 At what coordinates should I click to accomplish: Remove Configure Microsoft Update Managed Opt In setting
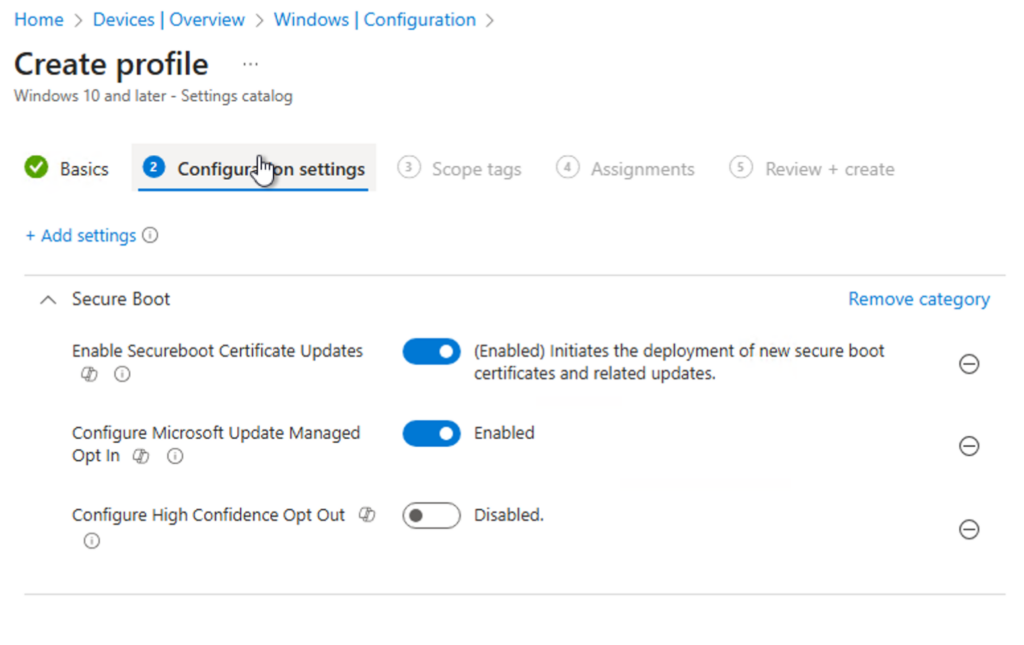point(968,446)
